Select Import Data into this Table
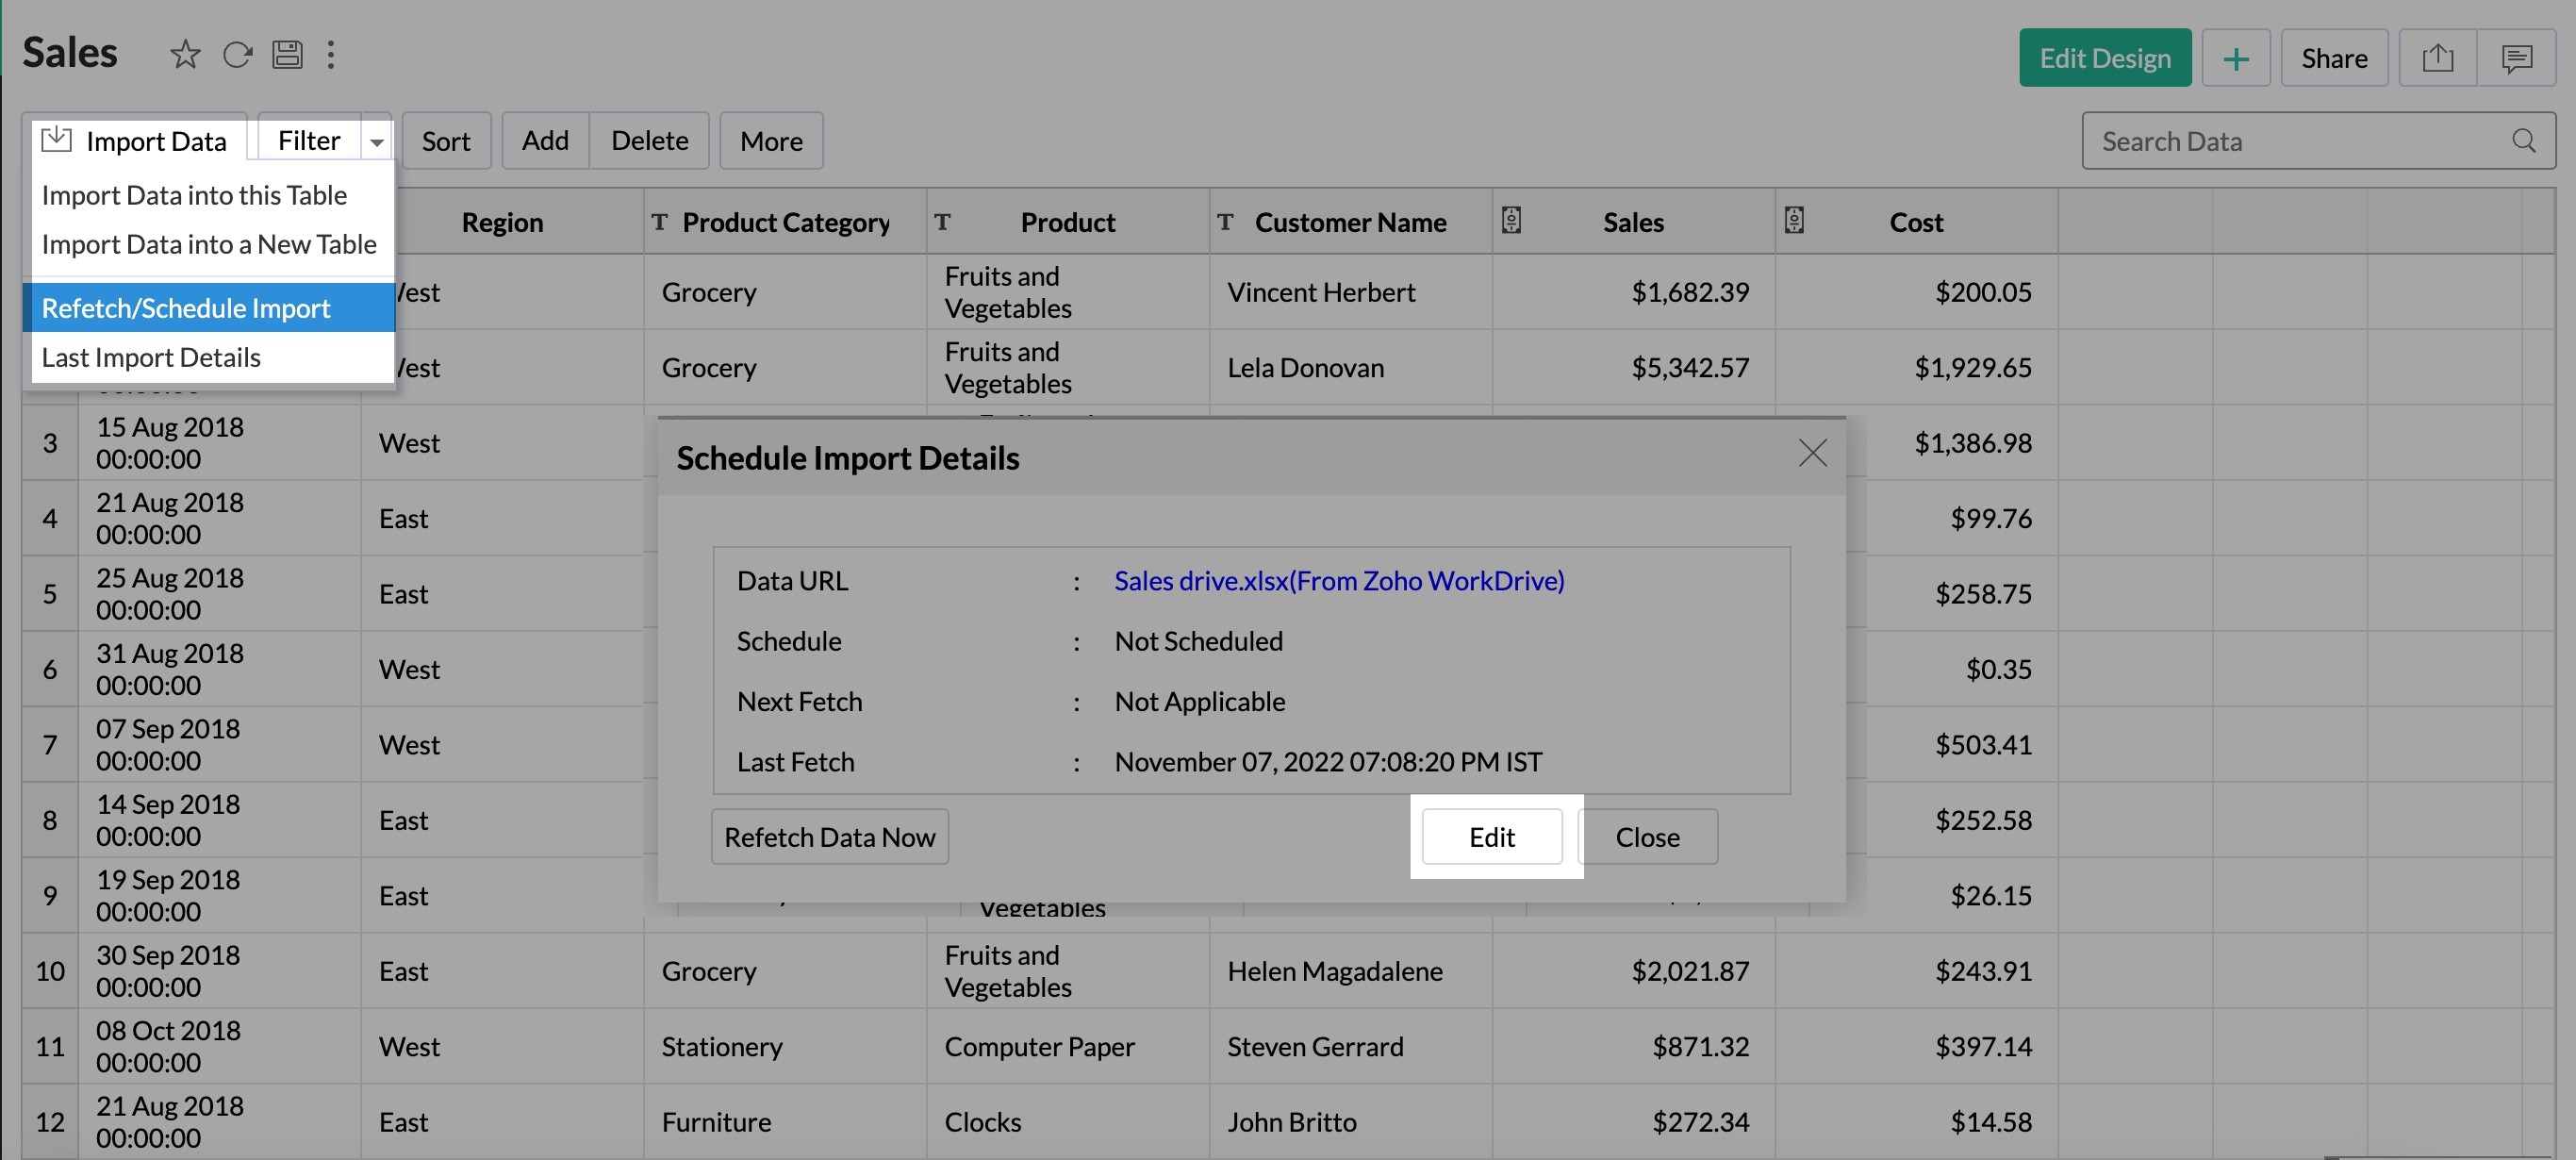2576x1160 pixels. point(194,195)
